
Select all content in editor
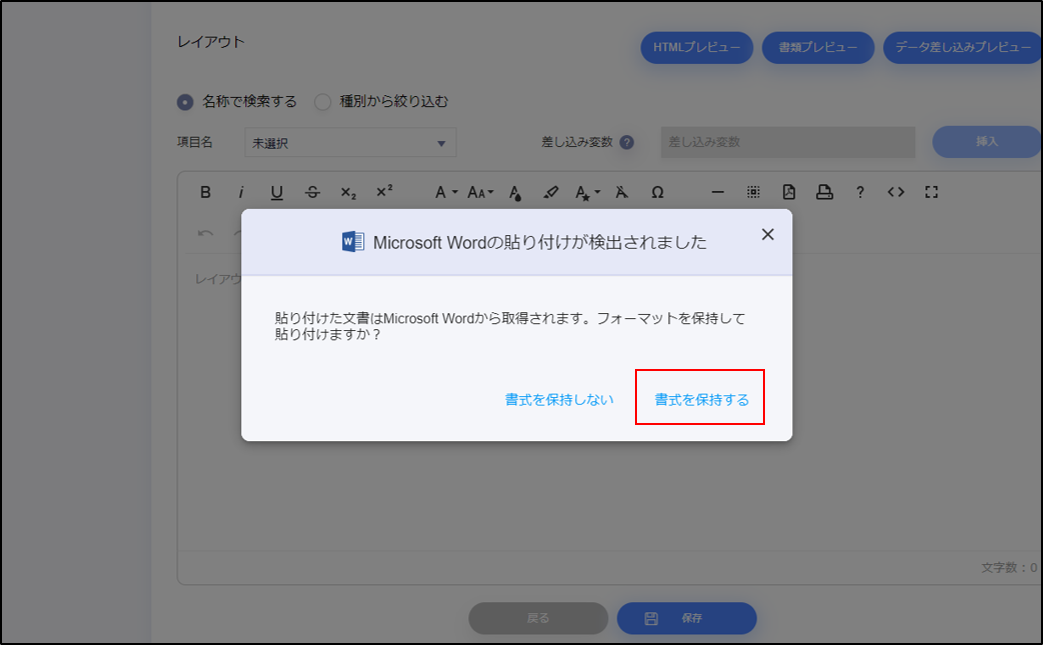[753, 192]
